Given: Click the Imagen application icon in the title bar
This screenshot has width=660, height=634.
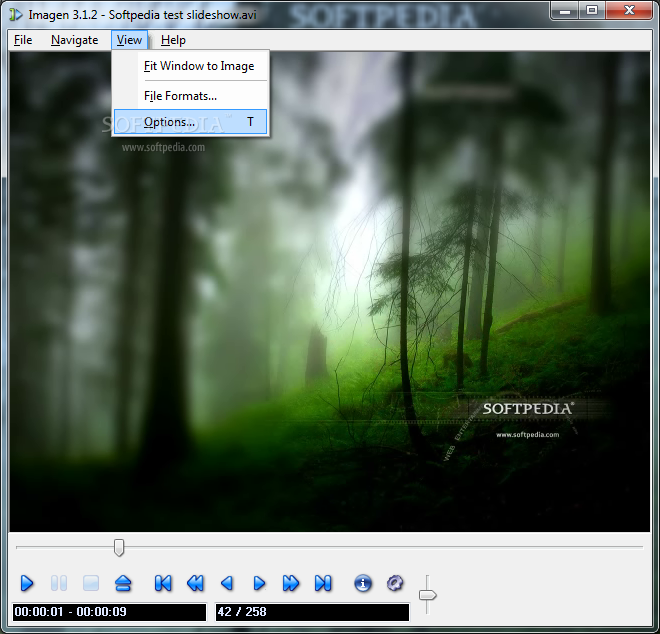Looking at the screenshot, I should click(x=16, y=15).
